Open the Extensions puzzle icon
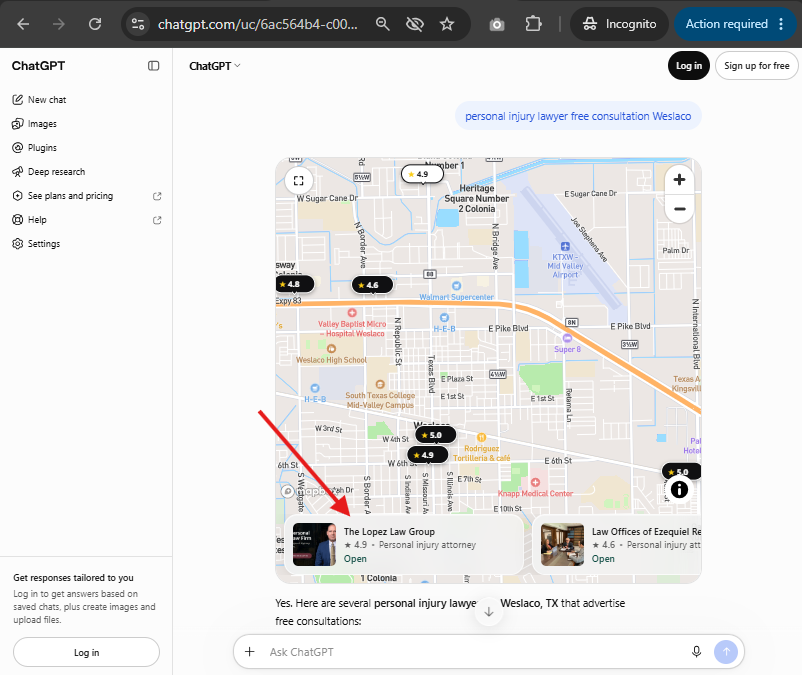 533,24
